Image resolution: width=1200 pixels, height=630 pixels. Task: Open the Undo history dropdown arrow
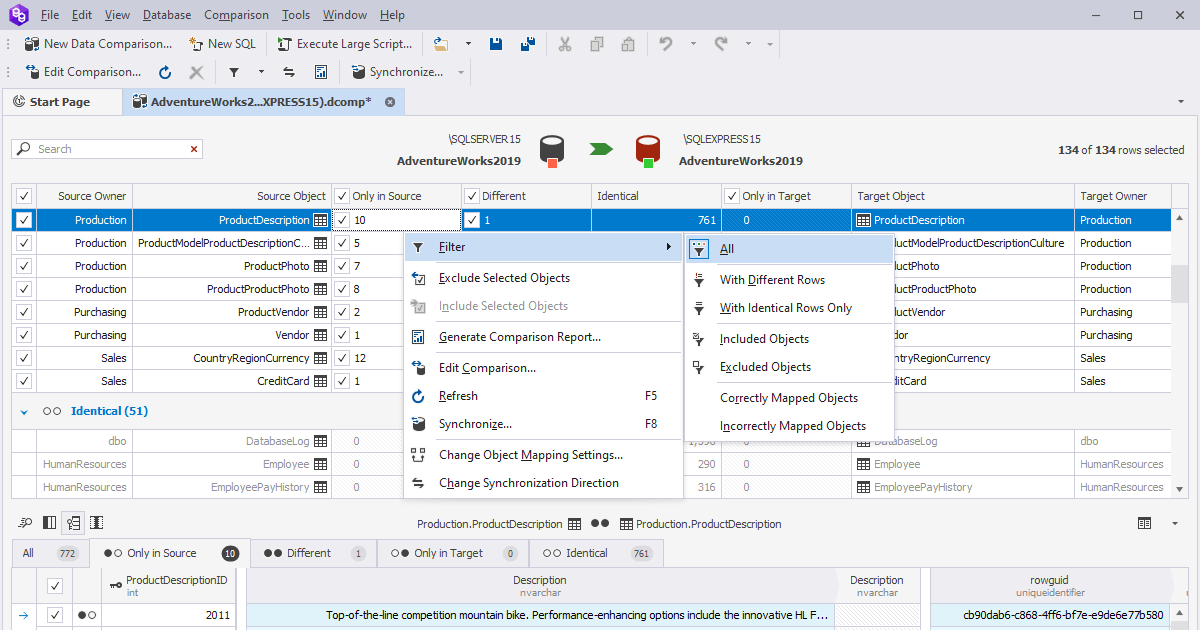[693, 44]
